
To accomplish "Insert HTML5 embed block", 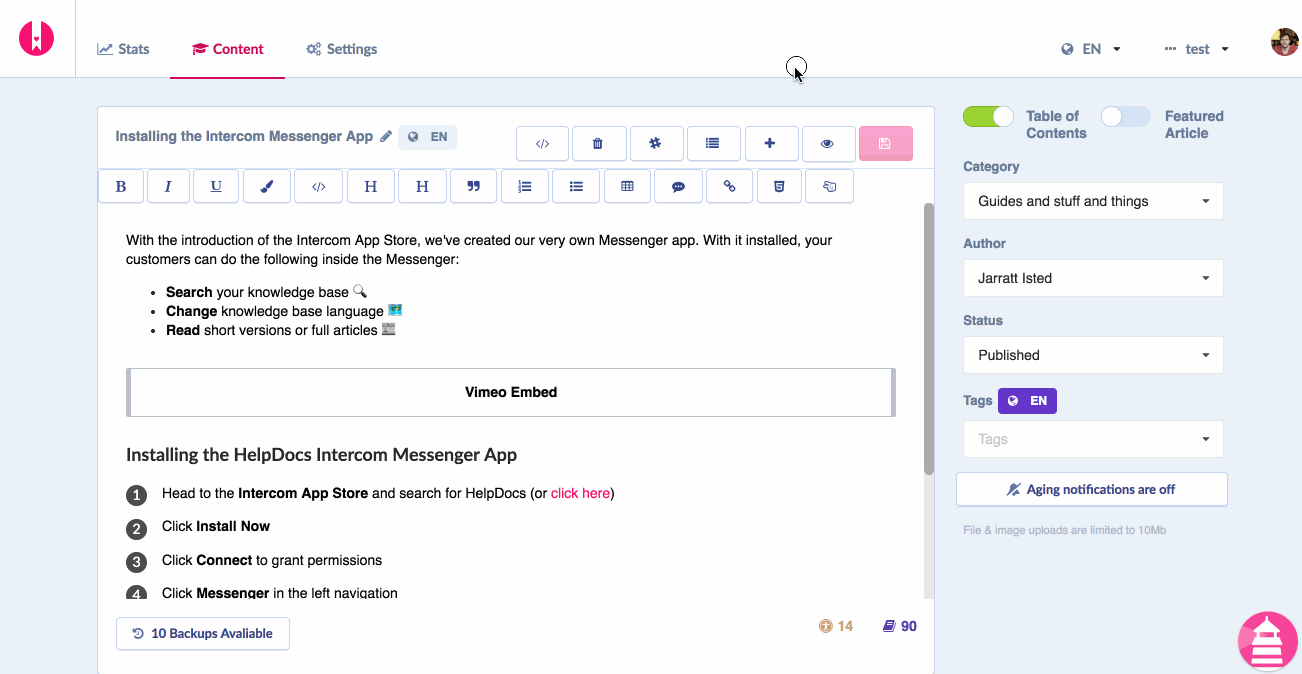I will pyautogui.click(x=779, y=186).
